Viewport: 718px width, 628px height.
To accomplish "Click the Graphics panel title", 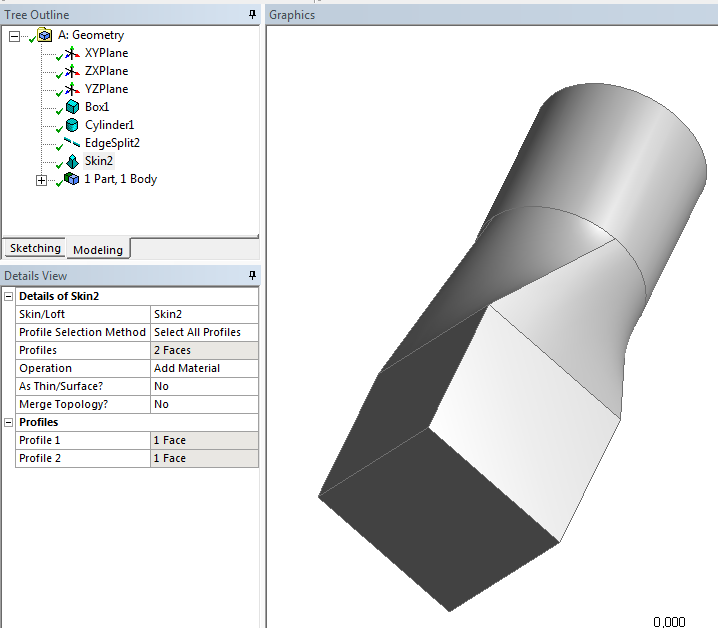I will (x=292, y=15).
